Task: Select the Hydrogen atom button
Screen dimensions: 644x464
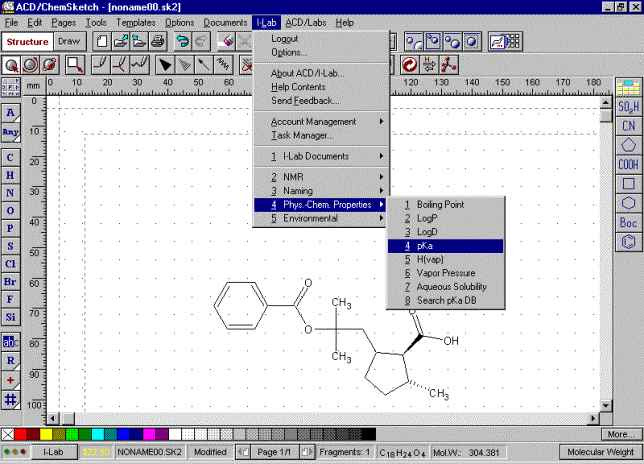Action: [x=10, y=175]
